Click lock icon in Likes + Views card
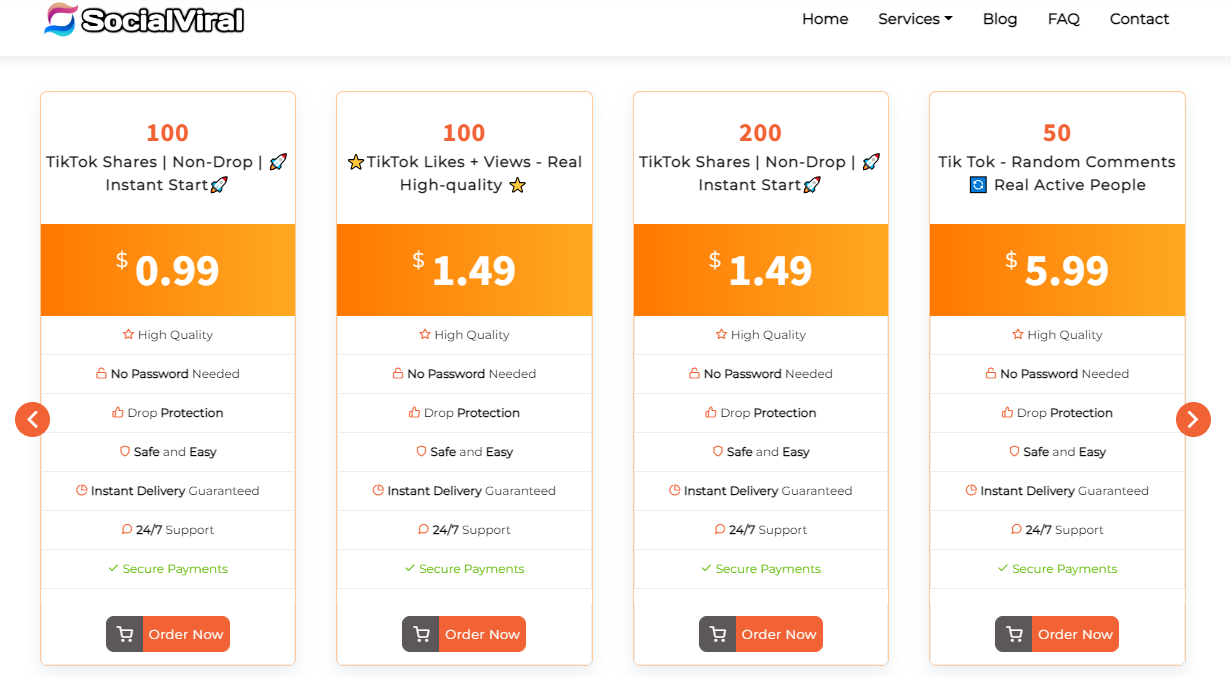The image size is (1231, 677). (x=398, y=374)
